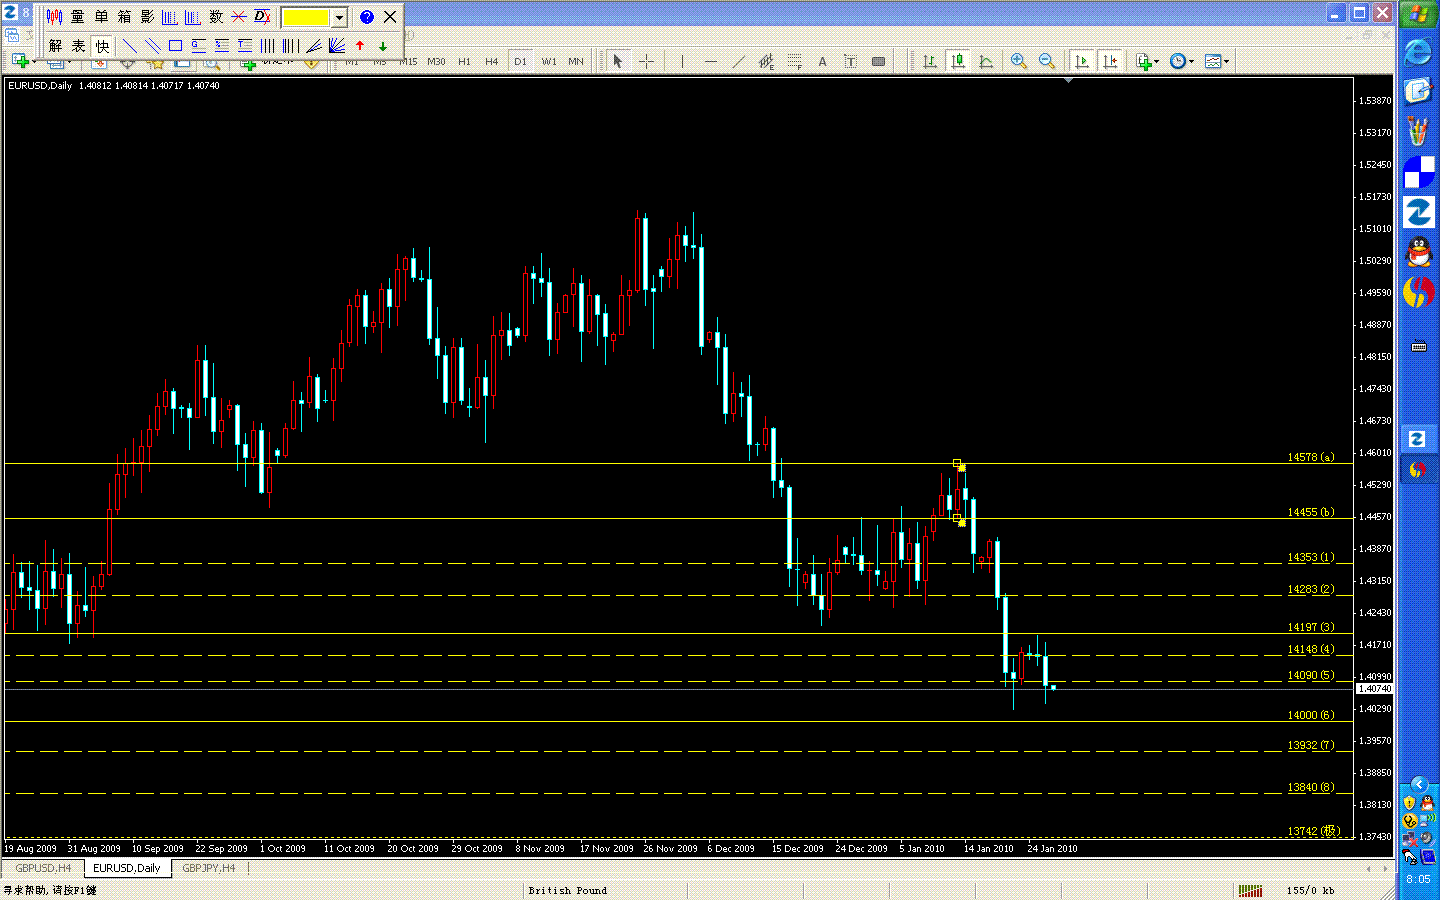Viewport: 1440px width, 900px height.
Task: Click the Dx delete icon
Action: coord(262,17)
